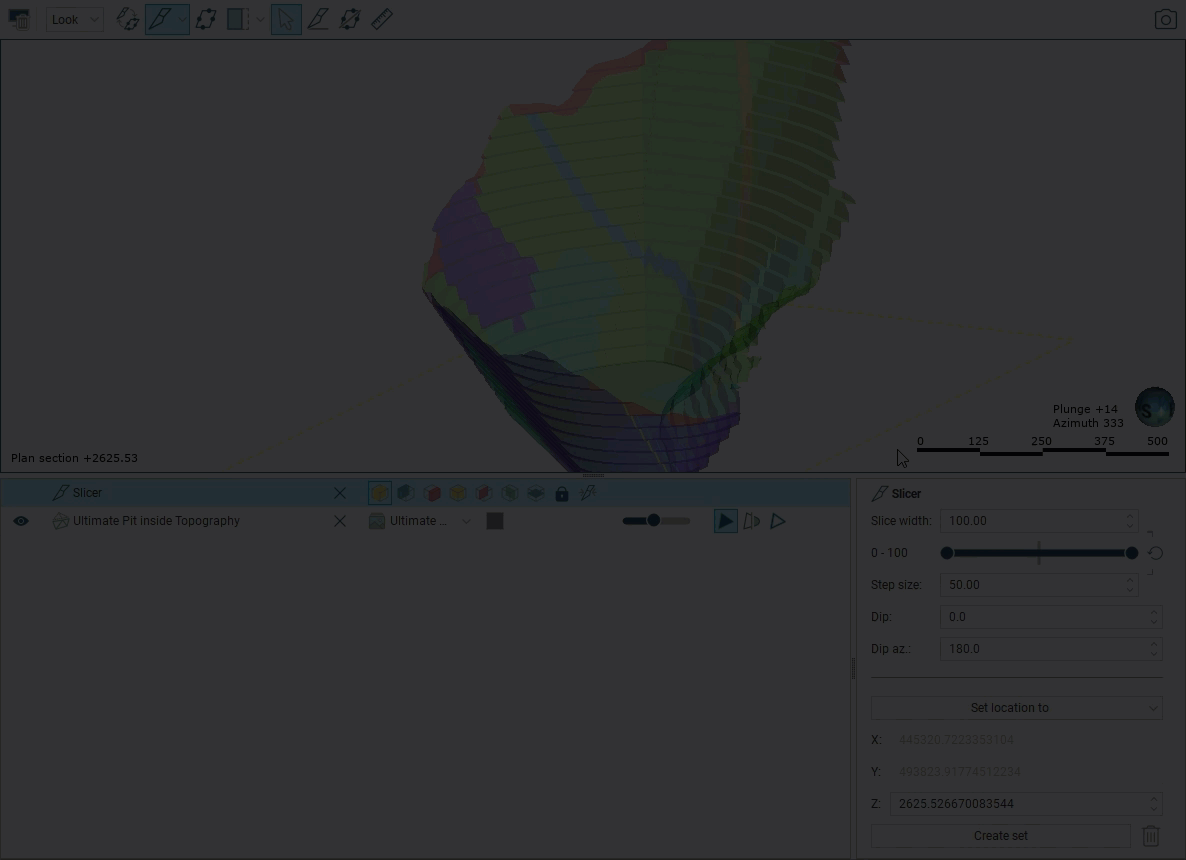The height and width of the screenshot is (860, 1186).
Task: Take a screenshot with camera icon
Action: [x=1165, y=19]
